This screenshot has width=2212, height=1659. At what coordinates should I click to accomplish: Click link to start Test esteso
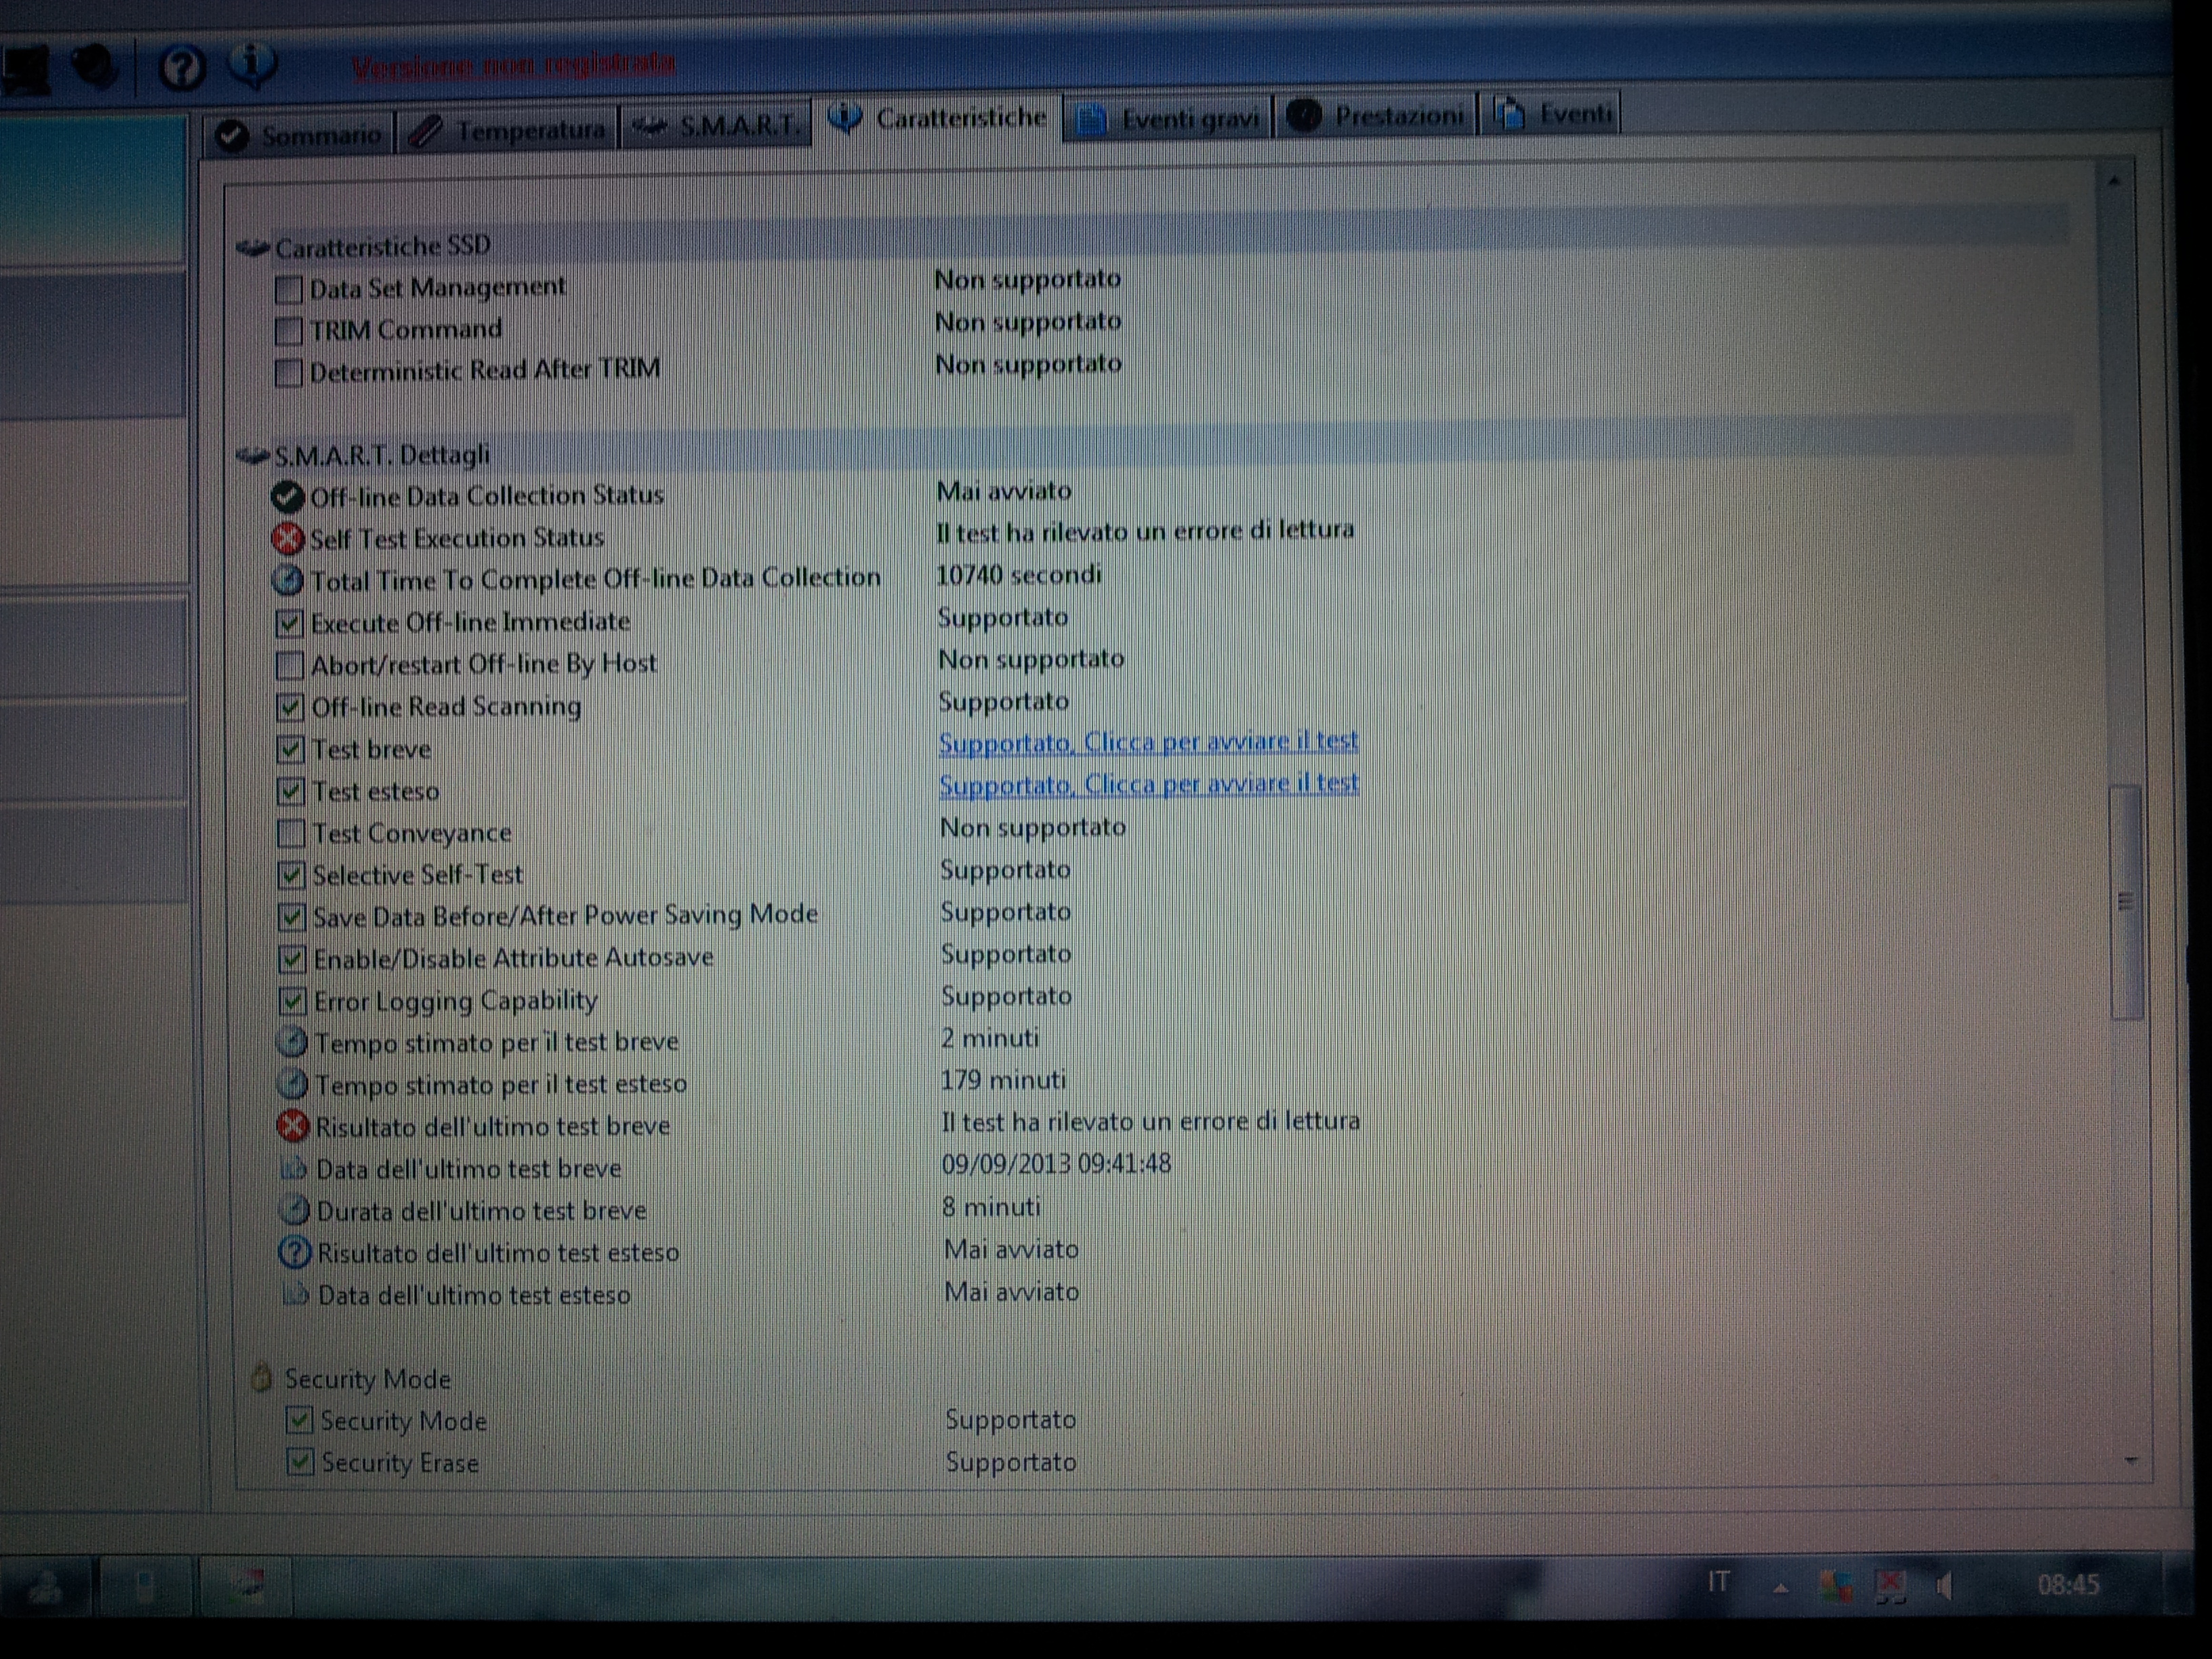1148,784
